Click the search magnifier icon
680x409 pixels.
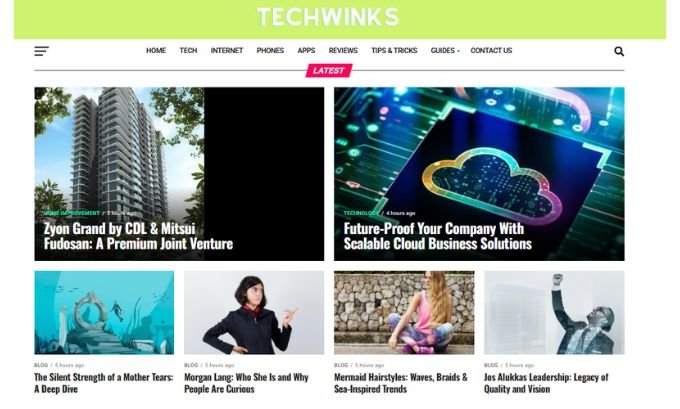(x=619, y=51)
